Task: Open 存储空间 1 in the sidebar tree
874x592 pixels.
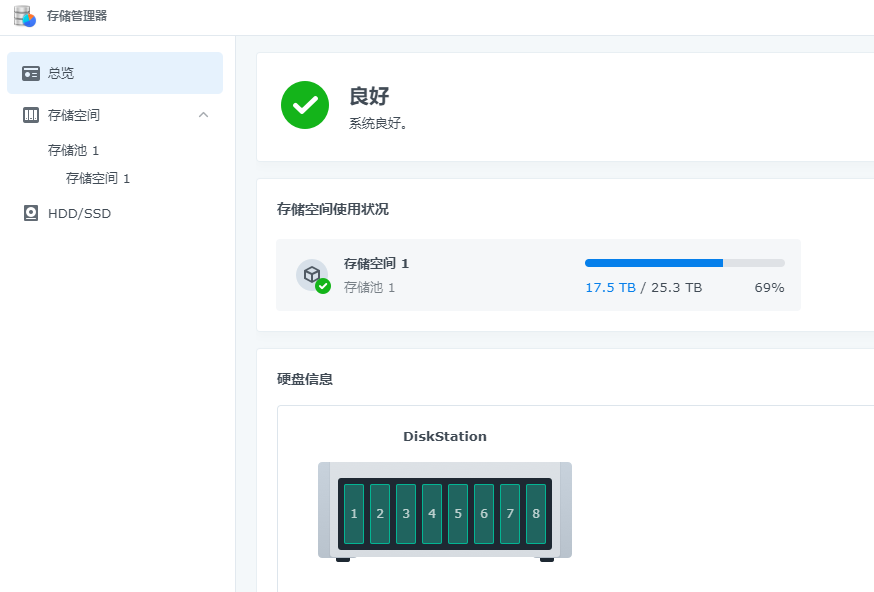Action: [98, 178]
